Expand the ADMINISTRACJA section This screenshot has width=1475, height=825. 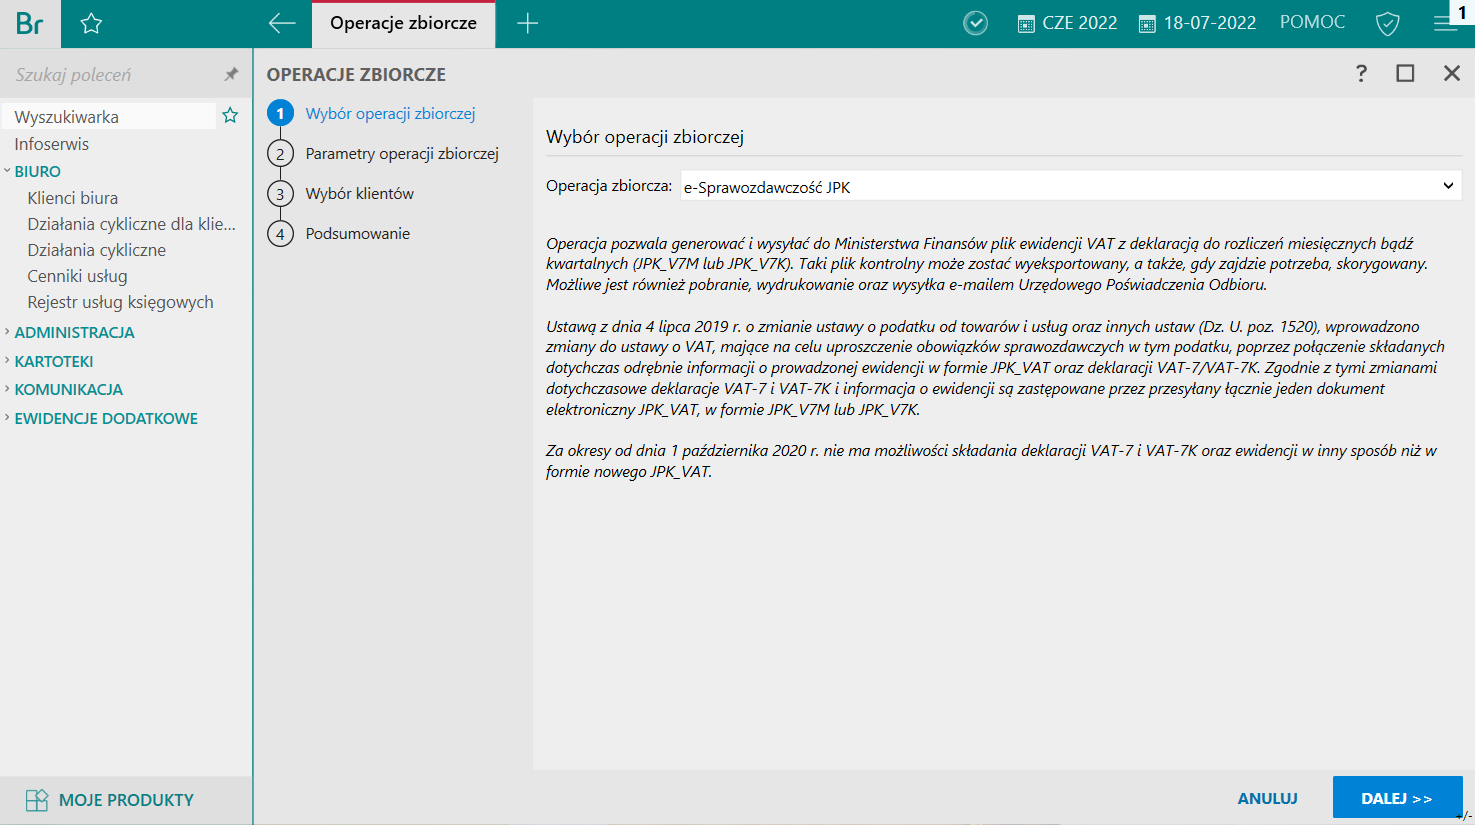click(x=74, y=332)
